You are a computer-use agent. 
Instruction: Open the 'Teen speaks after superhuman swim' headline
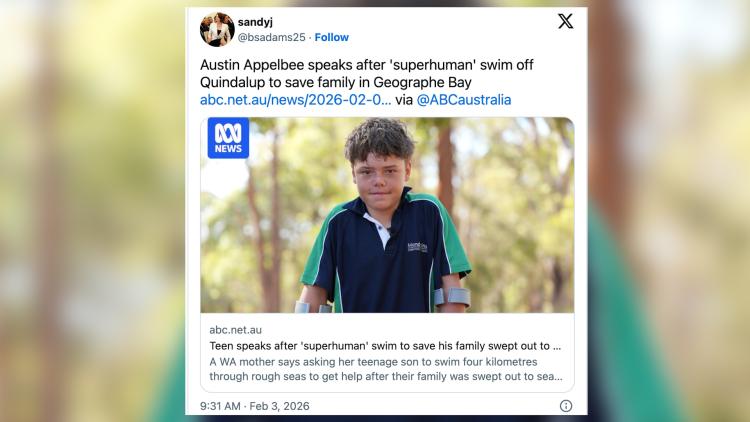click(385, 346)
